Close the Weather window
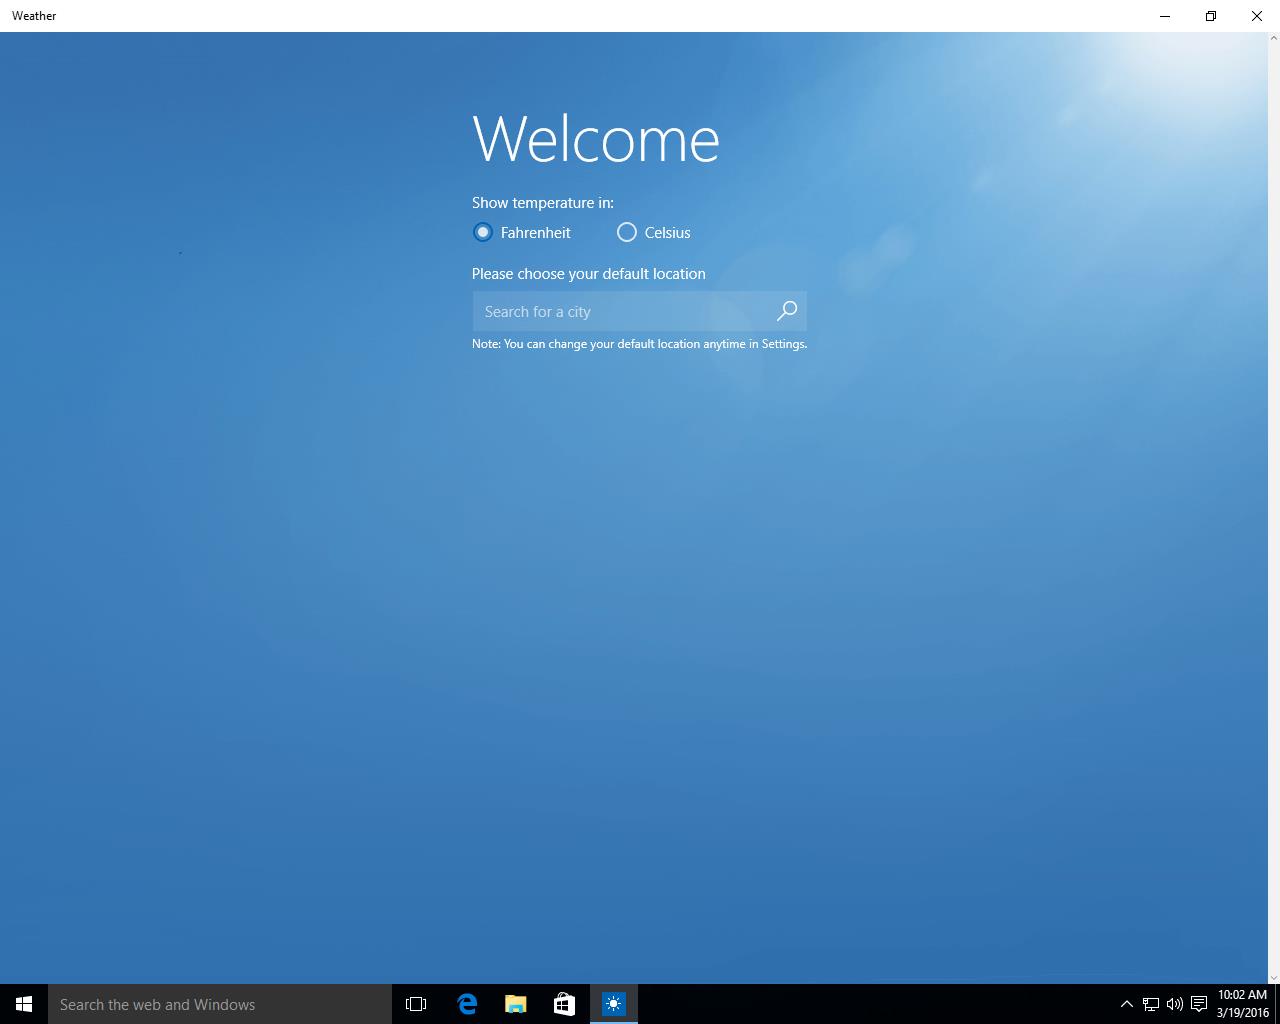Screen dimensions: 1280x1024 coord(1257,16)
